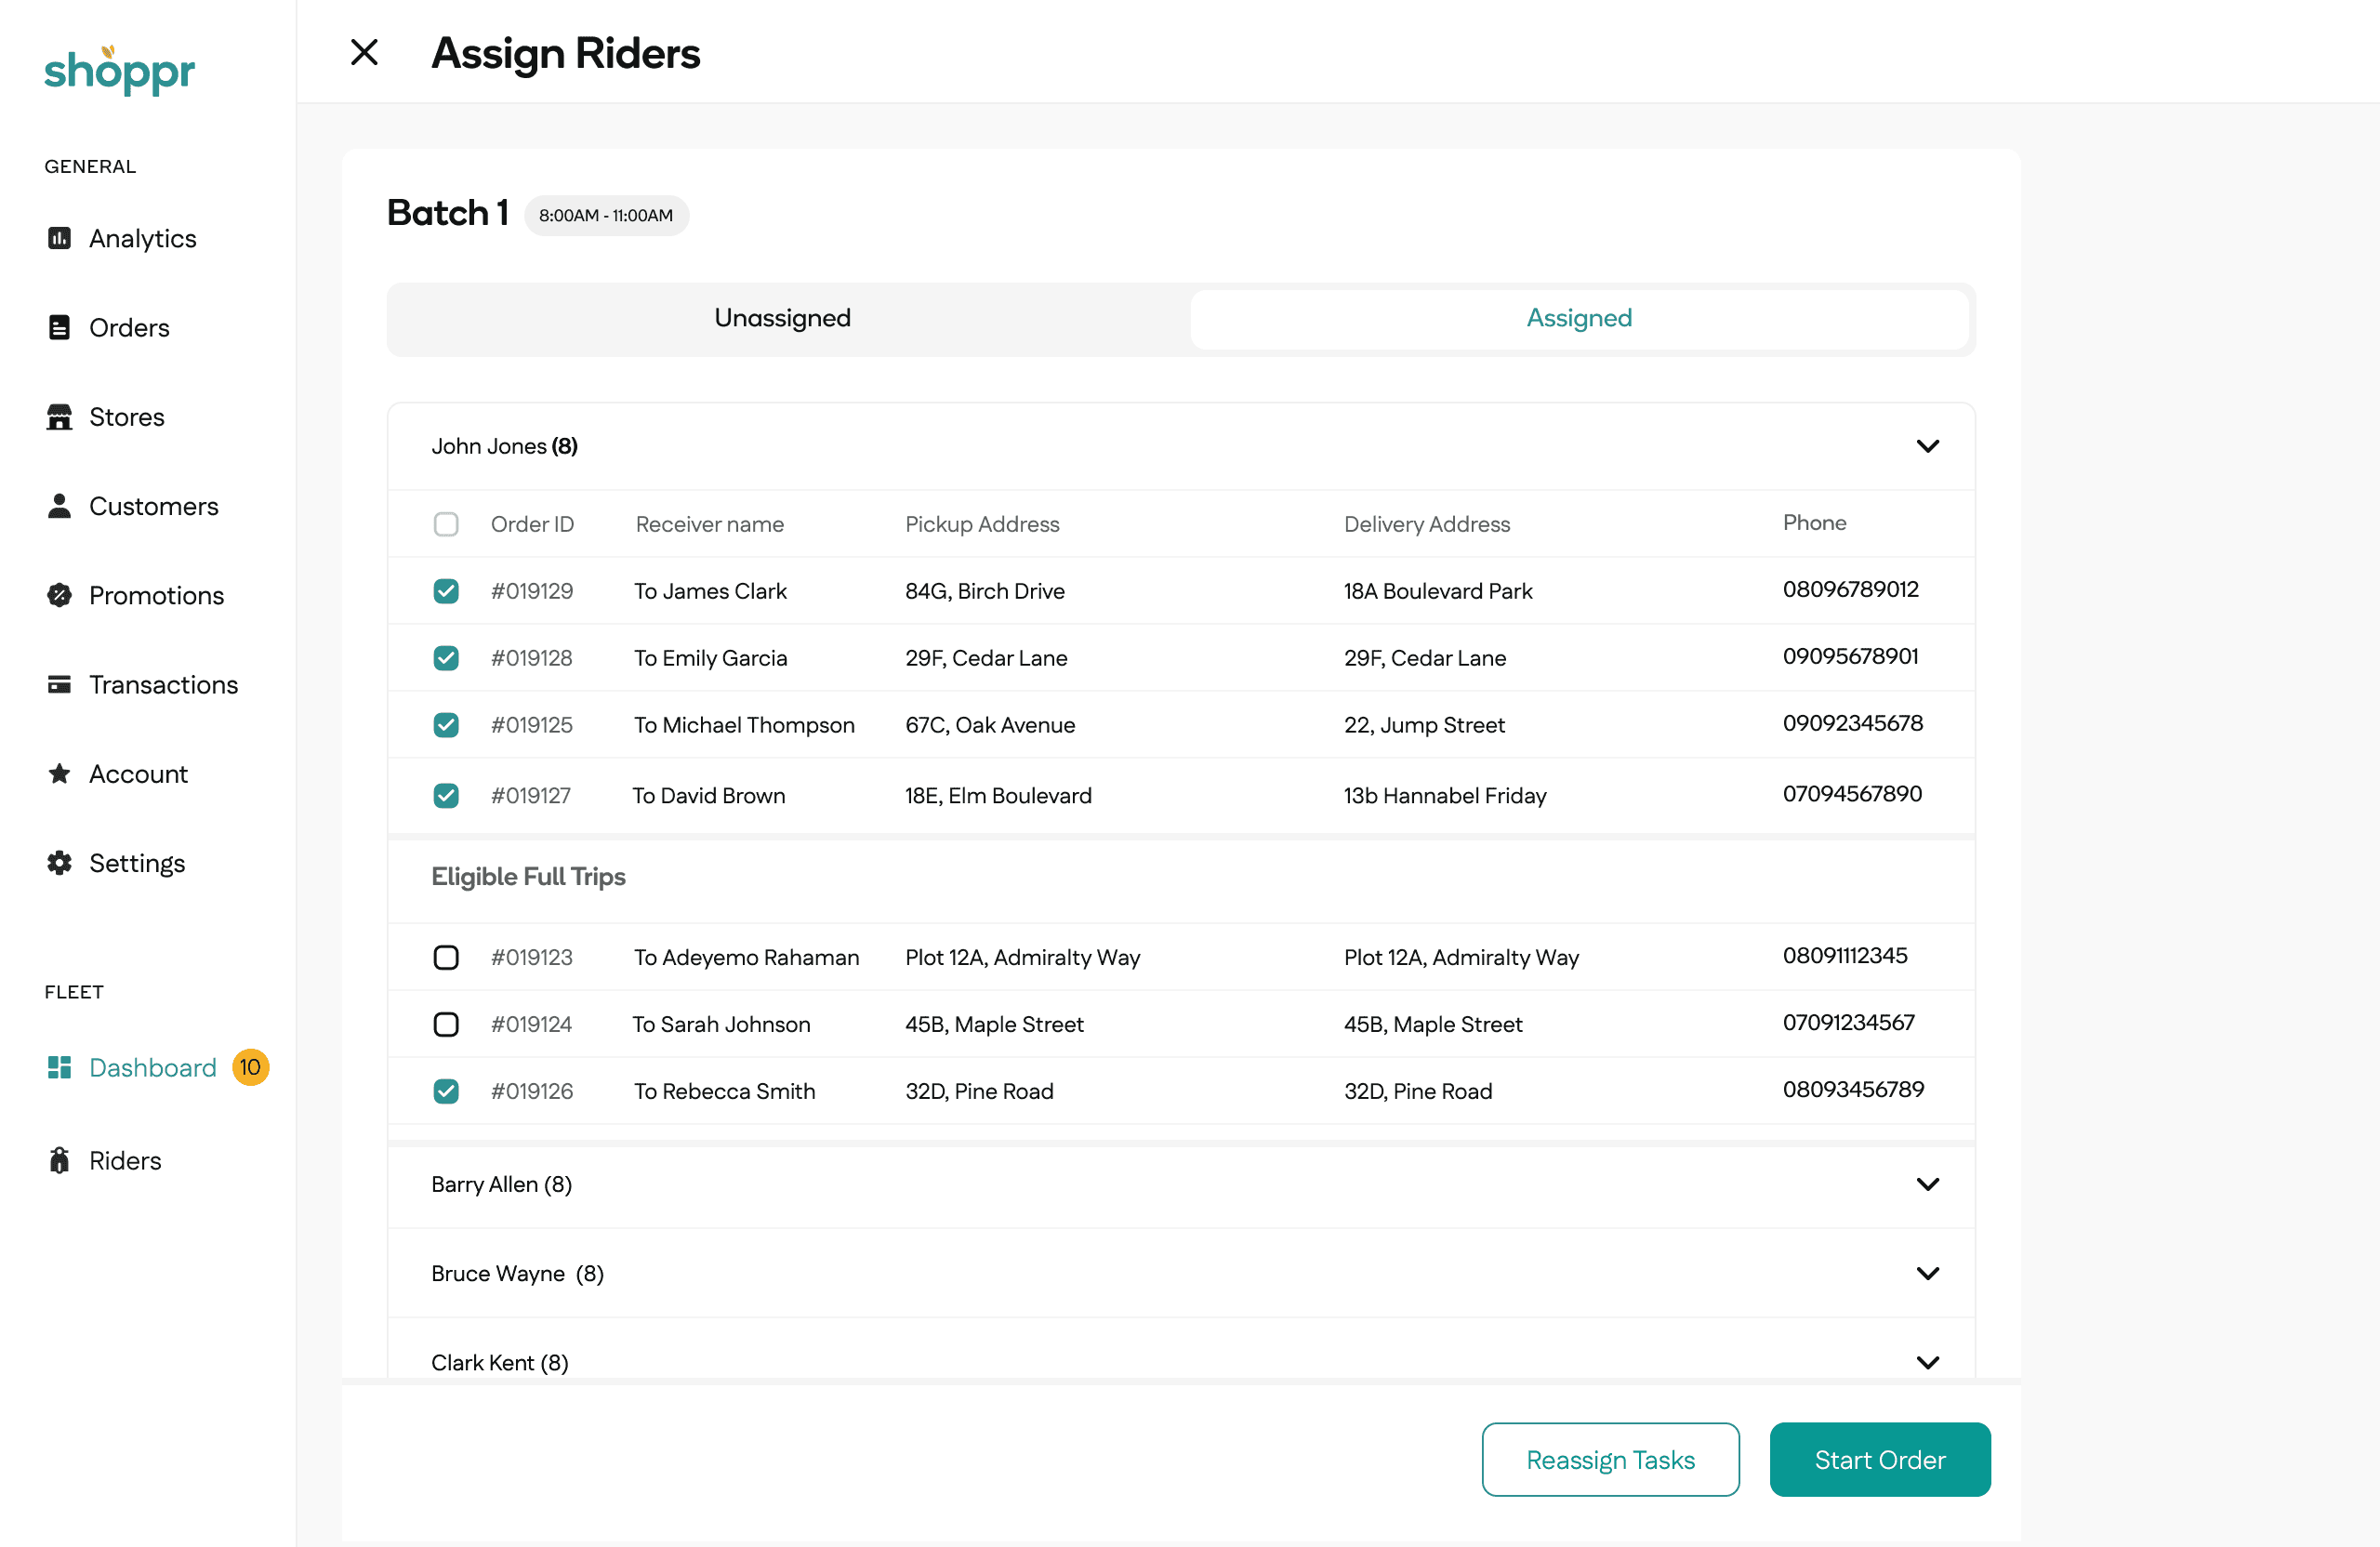Select the Assigned tab
This screenshot has height=1547, width=2380.
pos(1578,318)
